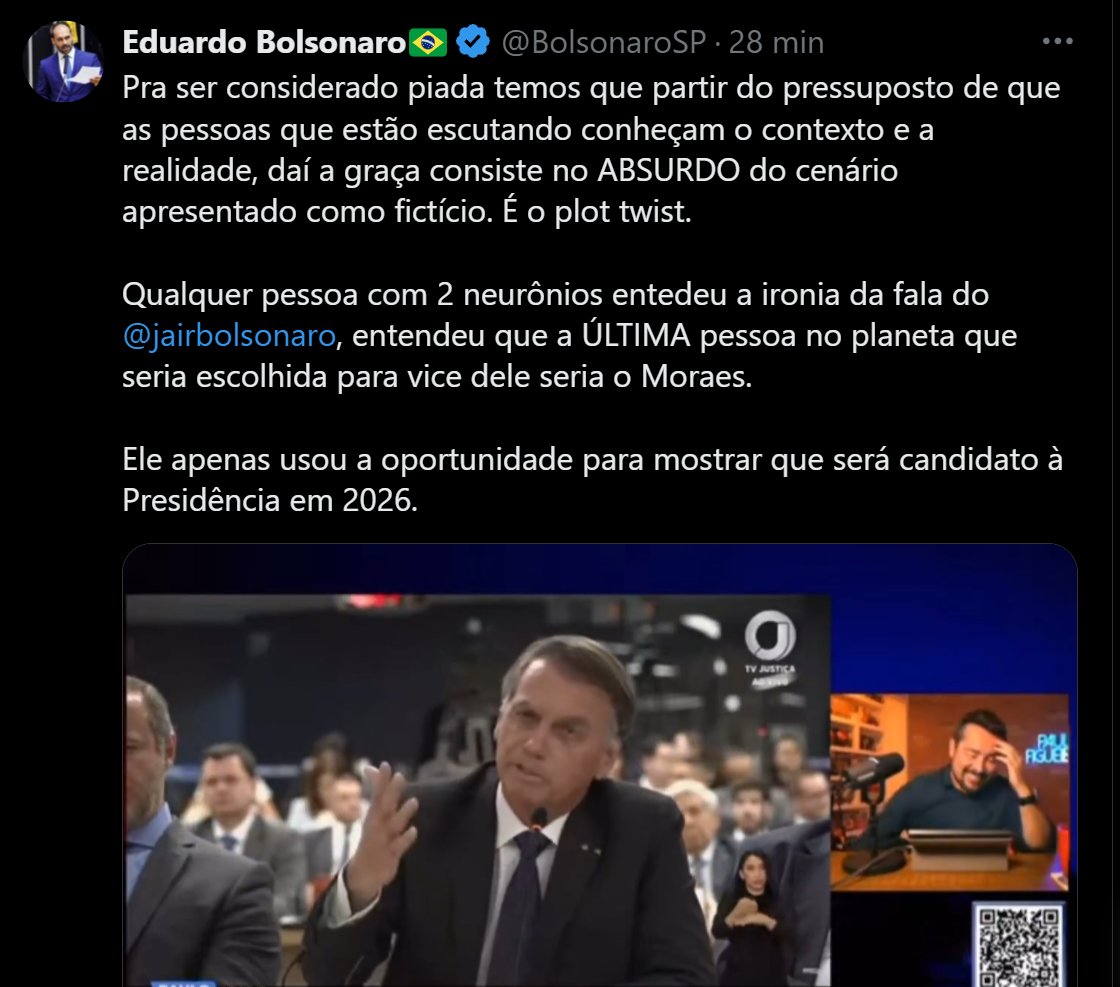1120x987 pixels.
Task: Click the QR code in the video
Action: (1019, 946)
